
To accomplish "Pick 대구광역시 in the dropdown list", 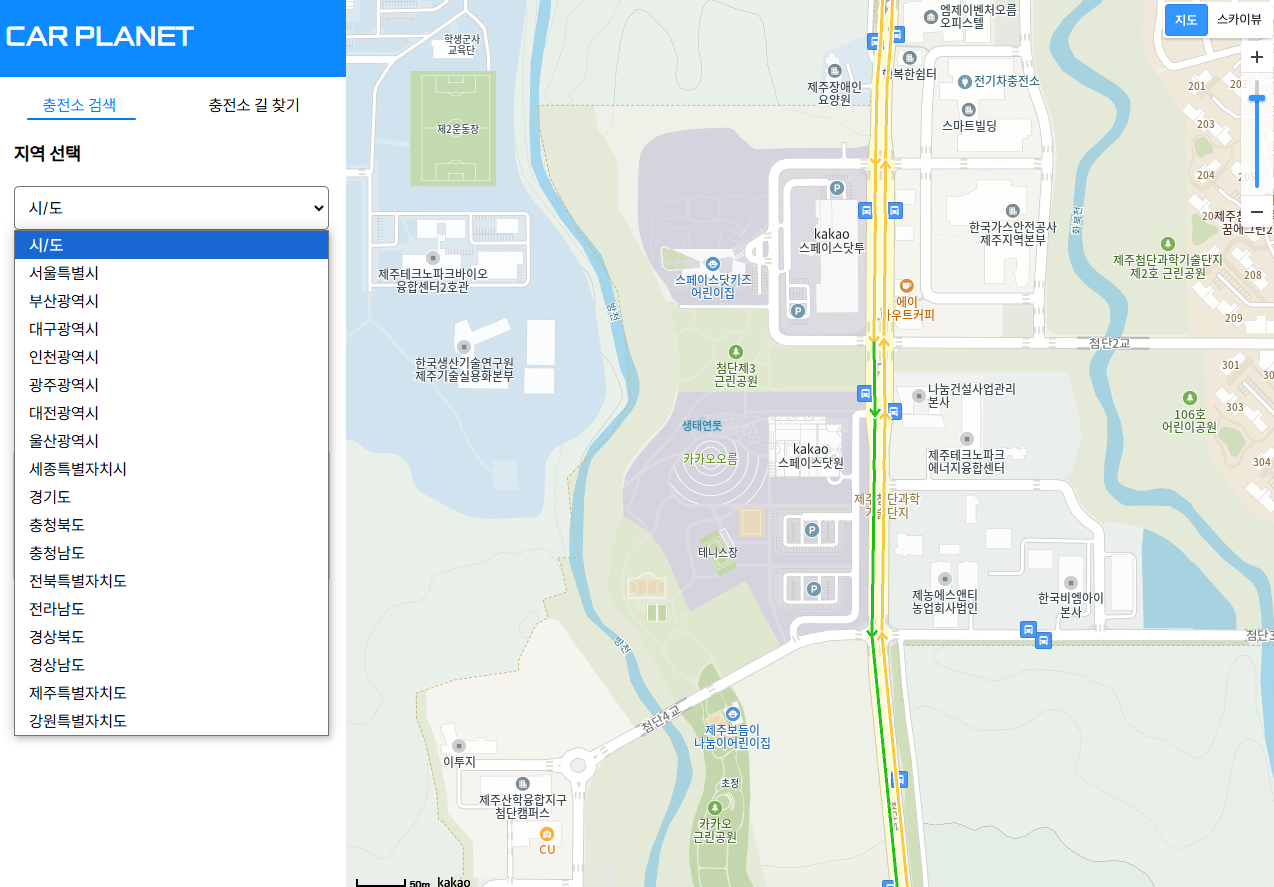I will (171, 329).
